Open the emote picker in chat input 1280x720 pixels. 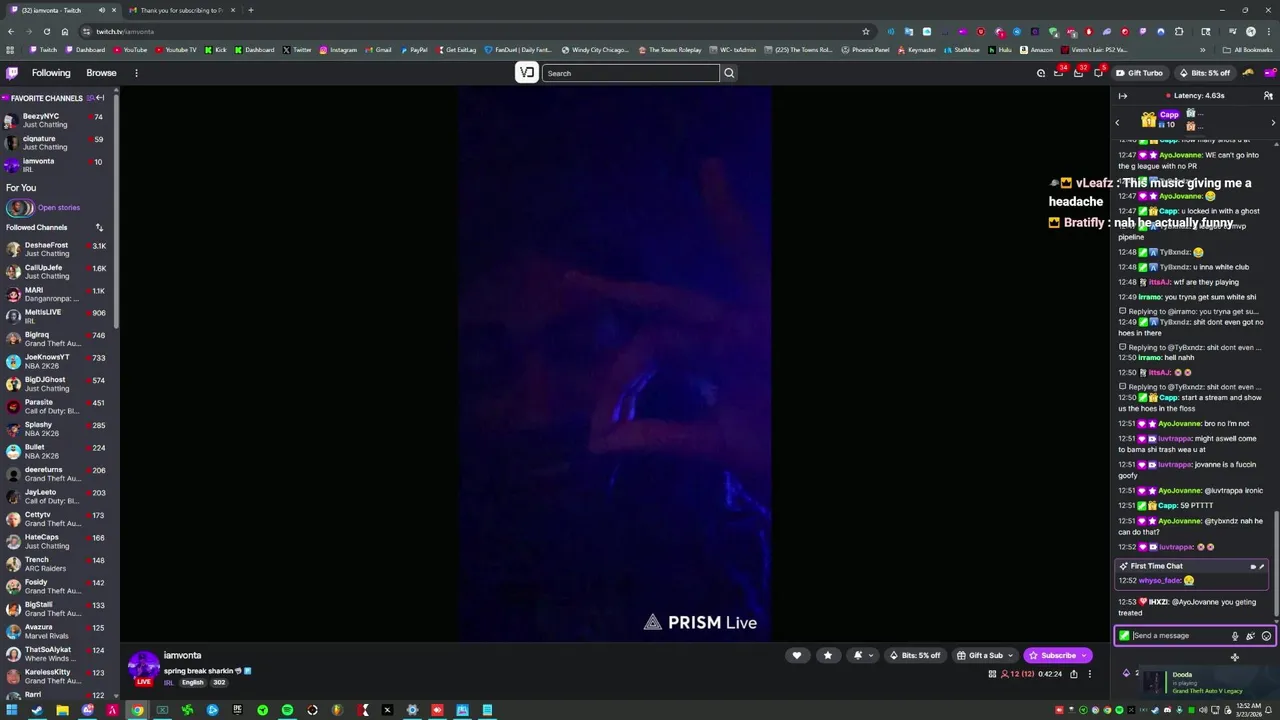click(x=1266, y=636)
